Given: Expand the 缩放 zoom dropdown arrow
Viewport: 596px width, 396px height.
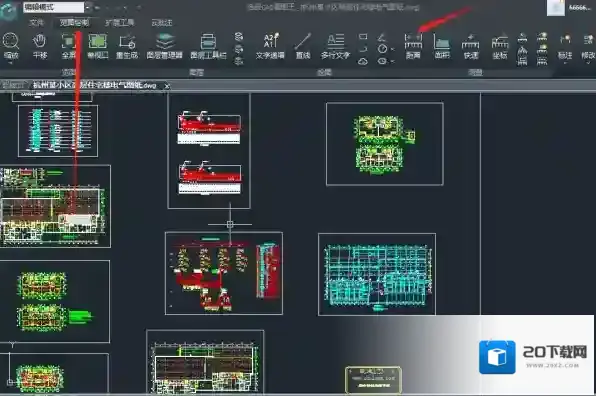Looking at the screenshot, I should point(11,63).
